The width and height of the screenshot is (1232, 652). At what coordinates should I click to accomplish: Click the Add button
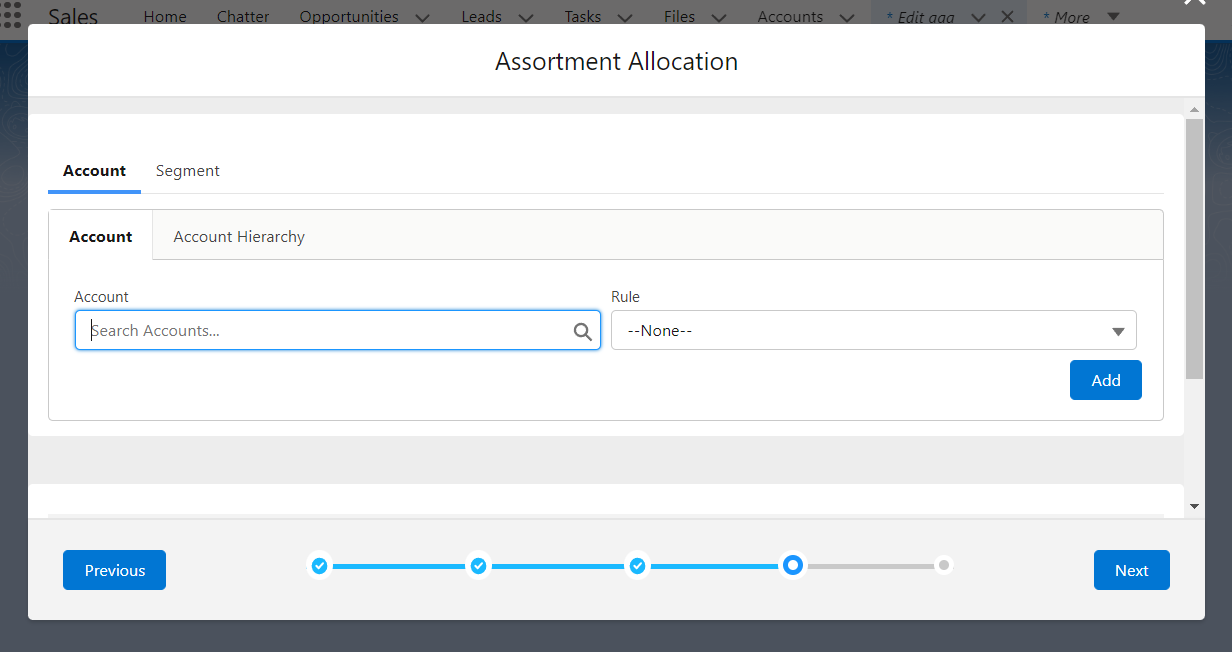pos(1105,380)
